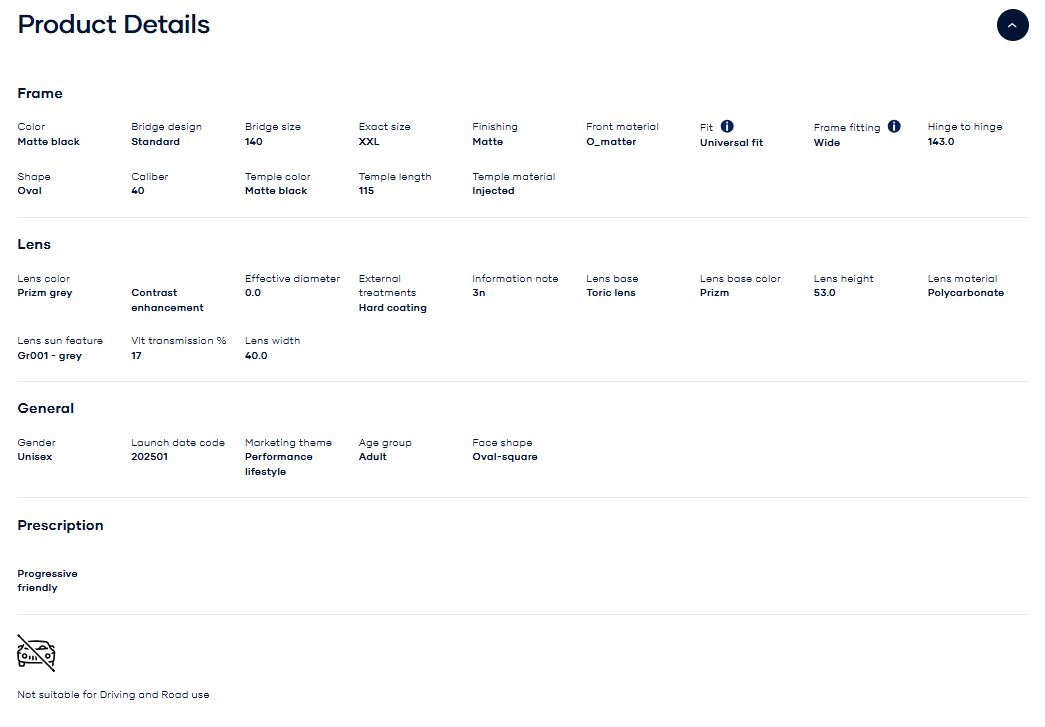Click Progressive friendly text

47,581
